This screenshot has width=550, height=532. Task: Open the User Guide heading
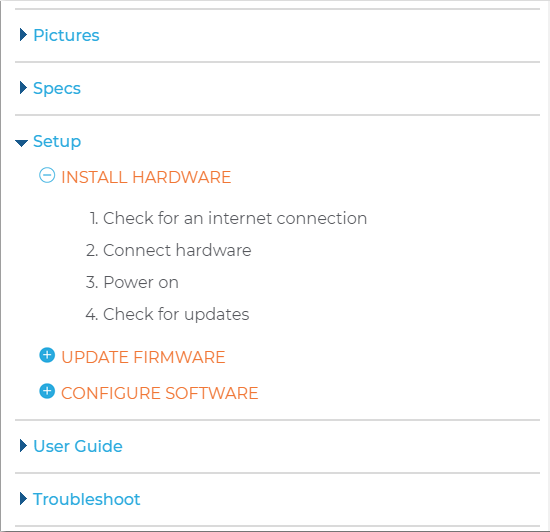pos(78,446)
